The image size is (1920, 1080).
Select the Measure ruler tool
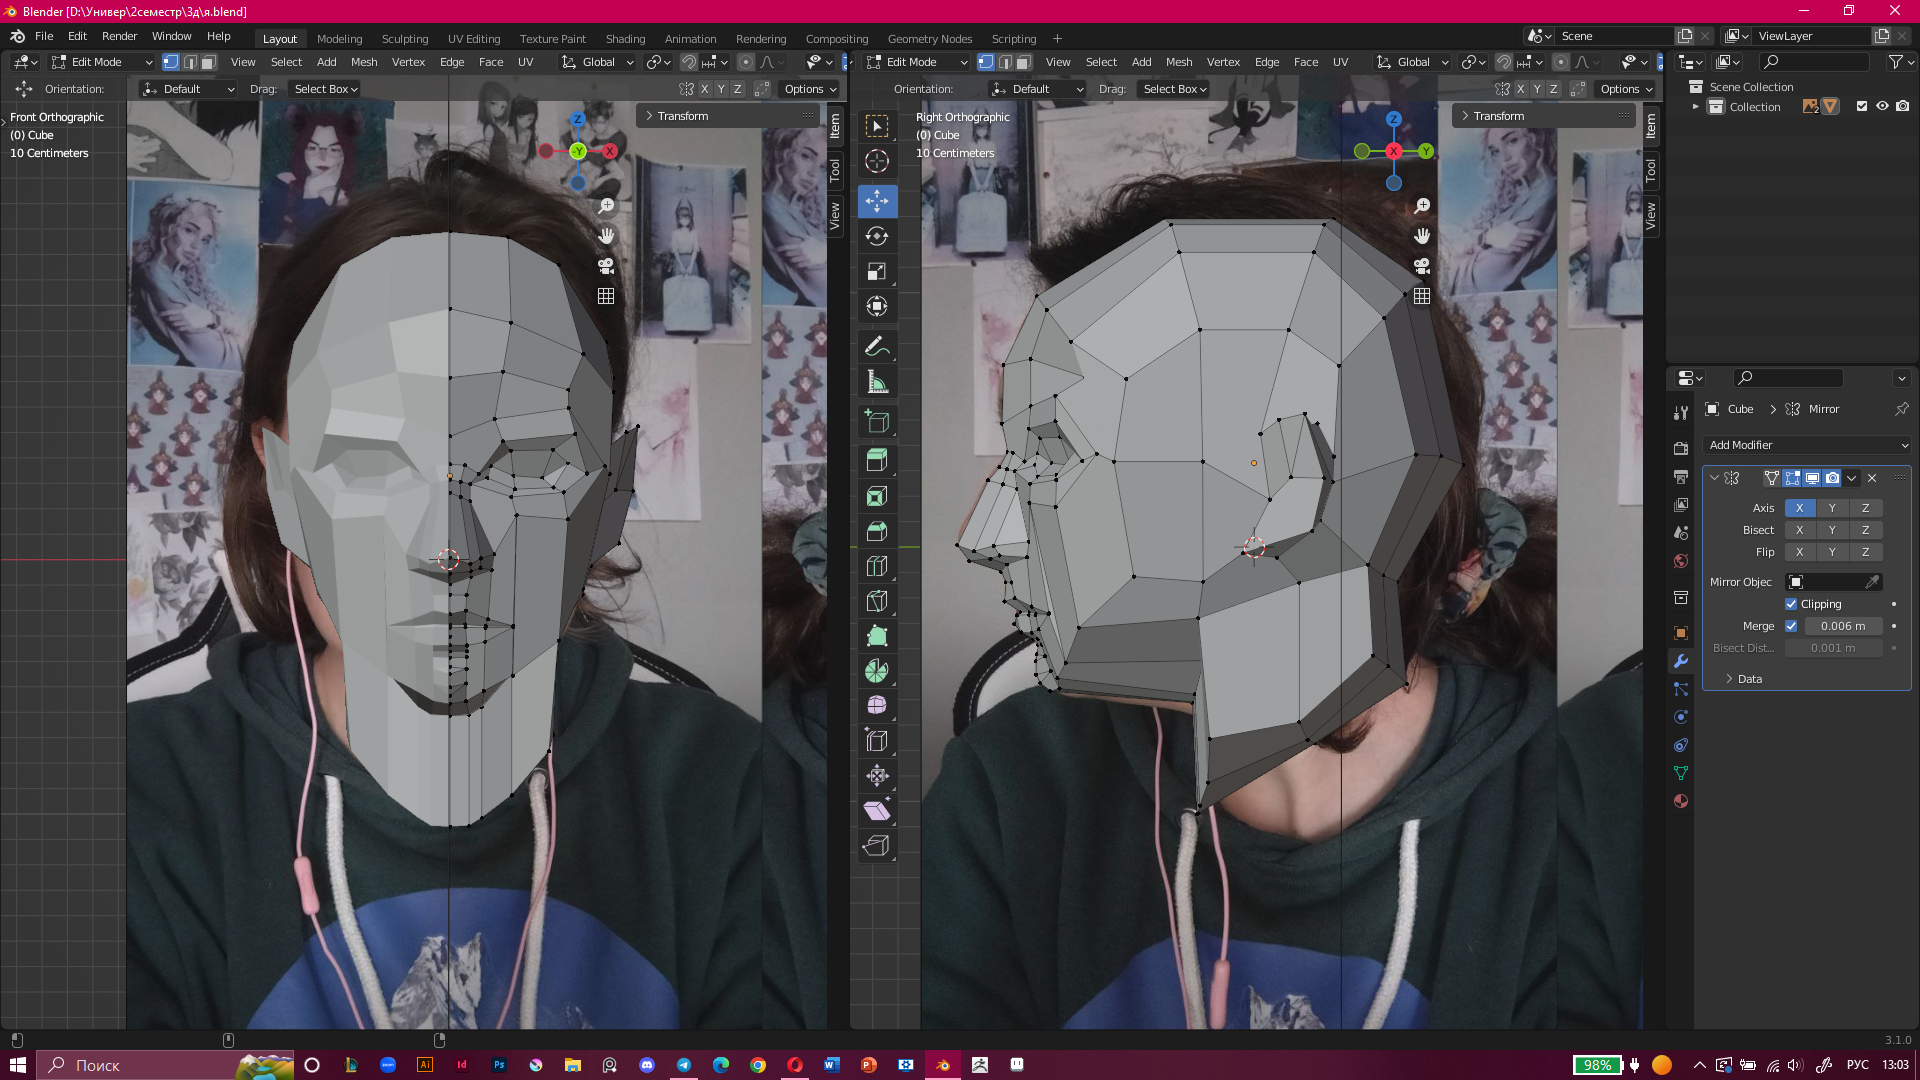click(877, 383)
